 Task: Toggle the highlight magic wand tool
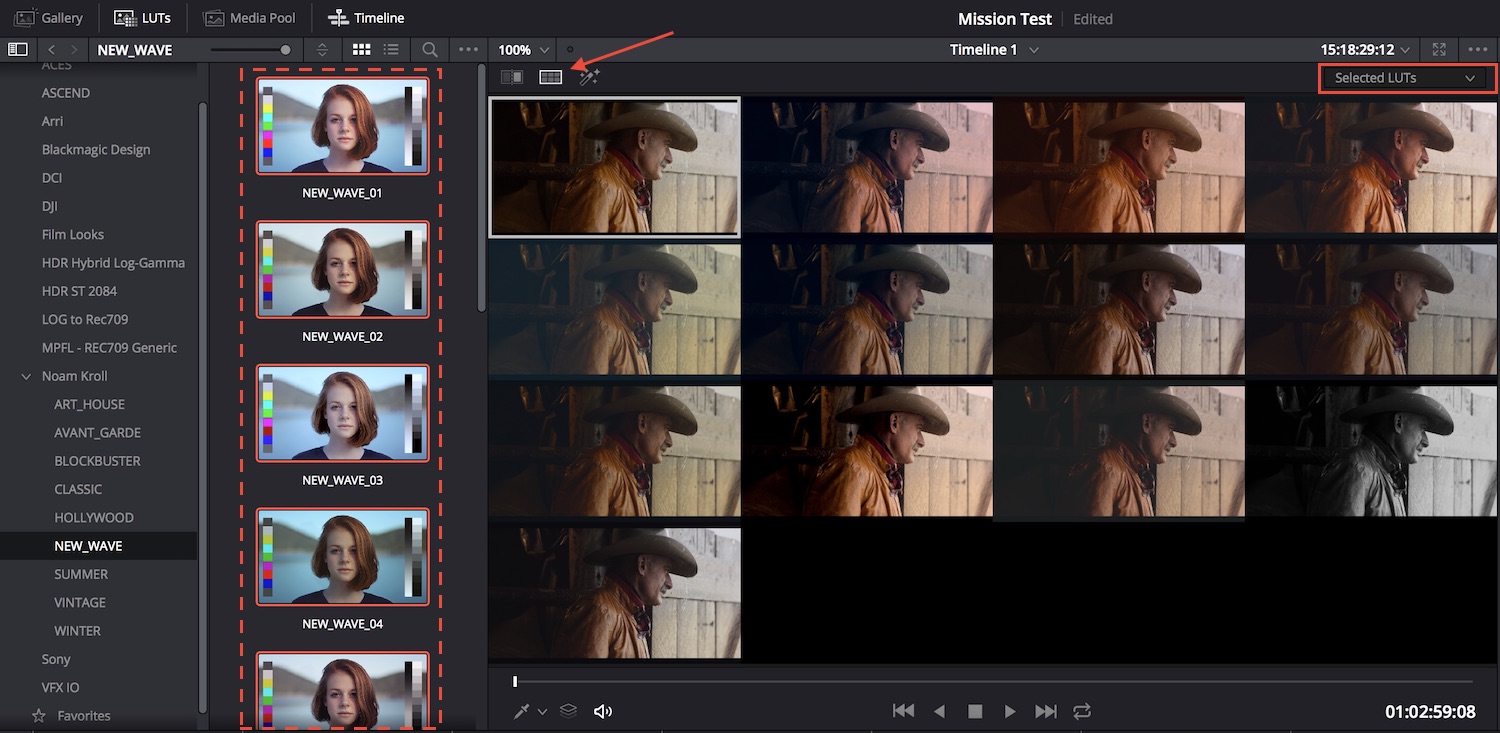(589, 77)
